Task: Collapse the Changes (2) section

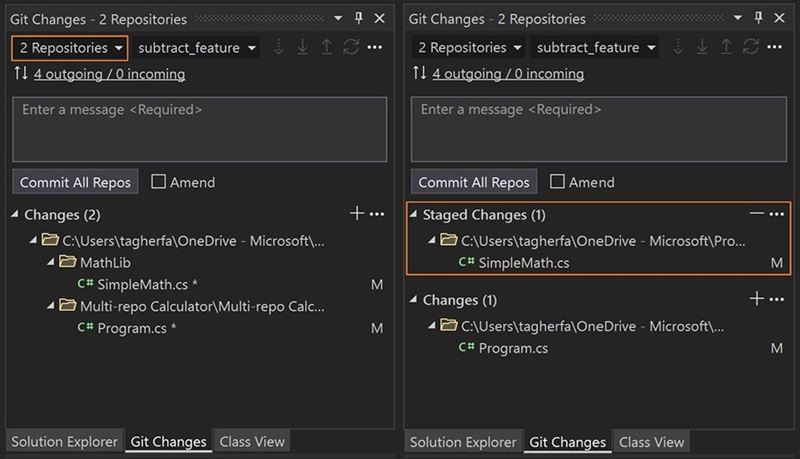Action: point(15,215)
